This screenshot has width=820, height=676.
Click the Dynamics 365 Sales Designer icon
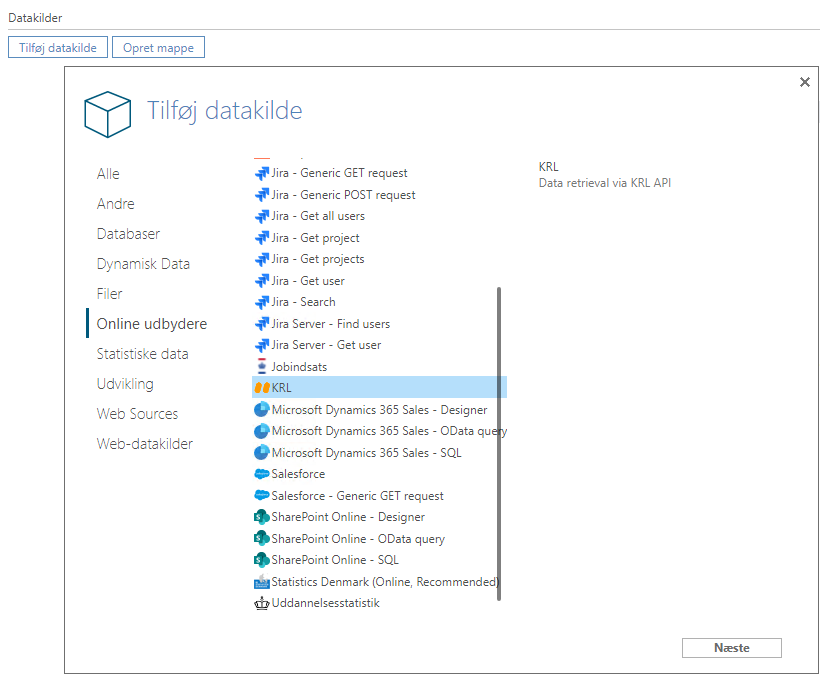[x=261, y=409]
